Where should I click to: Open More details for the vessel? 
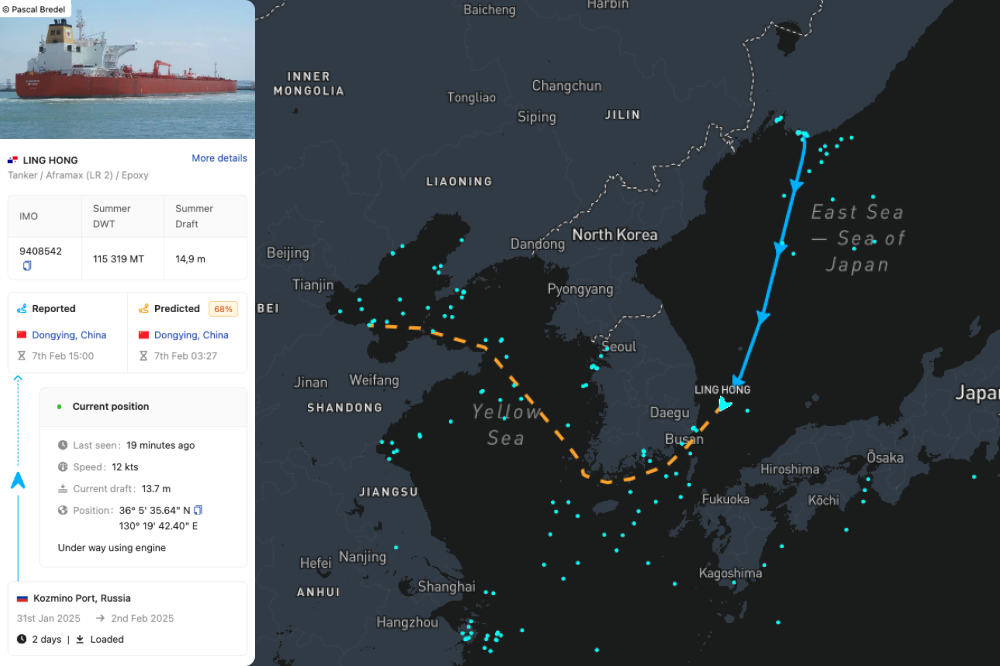(x=219, y=158)
